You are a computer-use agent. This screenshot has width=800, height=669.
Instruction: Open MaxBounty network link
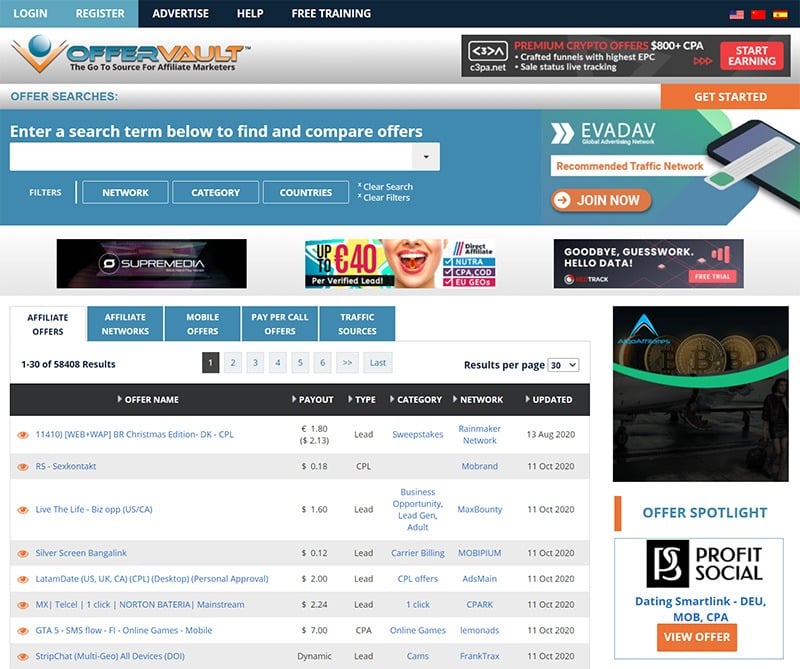(x=480, y=509)
